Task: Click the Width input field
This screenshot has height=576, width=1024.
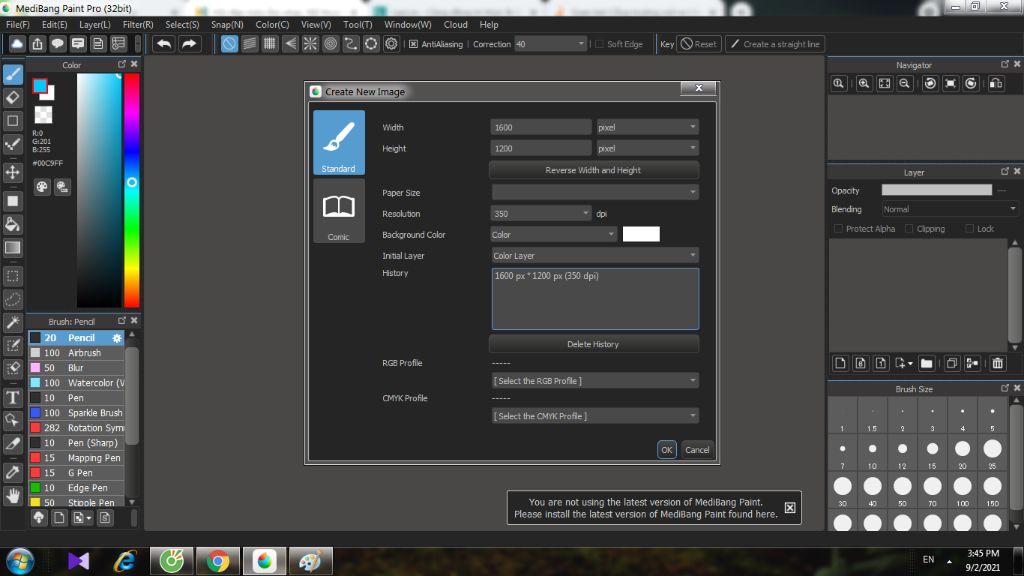Action: (x=541, y=127)
